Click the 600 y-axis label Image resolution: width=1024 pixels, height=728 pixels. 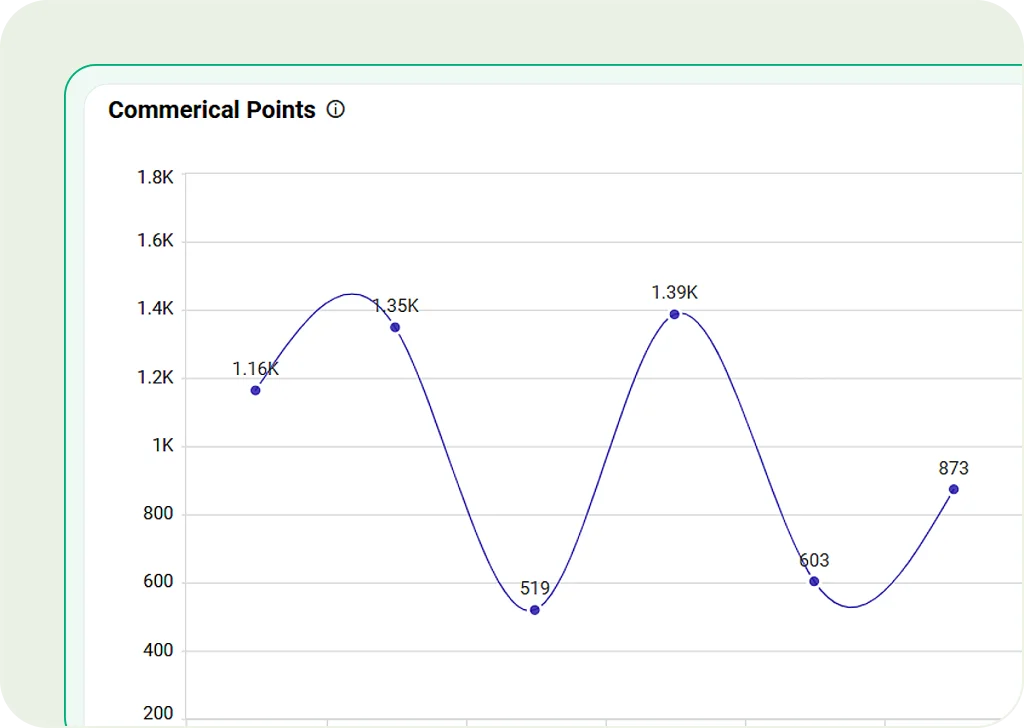157,582
